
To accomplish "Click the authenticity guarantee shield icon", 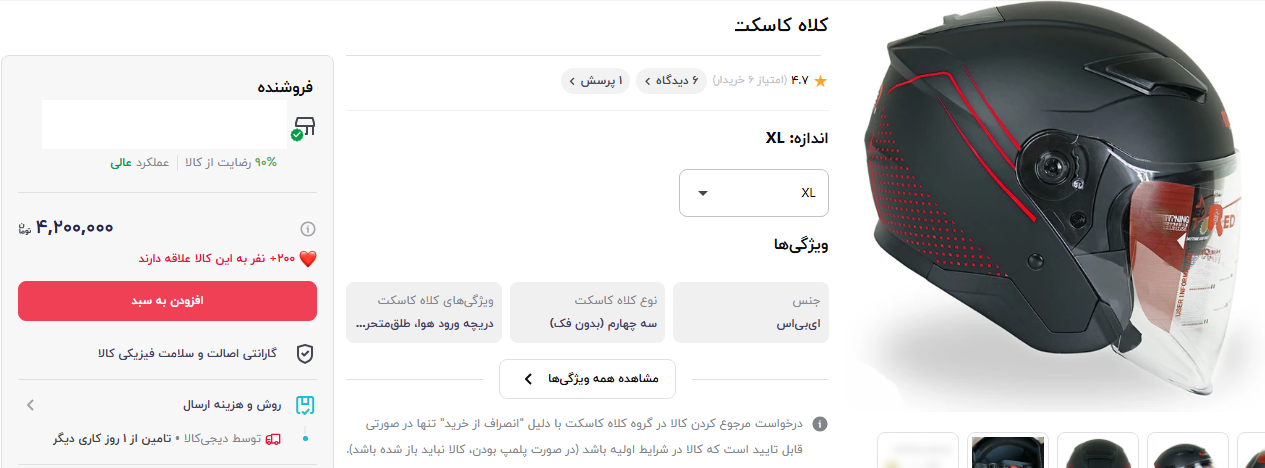I will pos(305,354).
